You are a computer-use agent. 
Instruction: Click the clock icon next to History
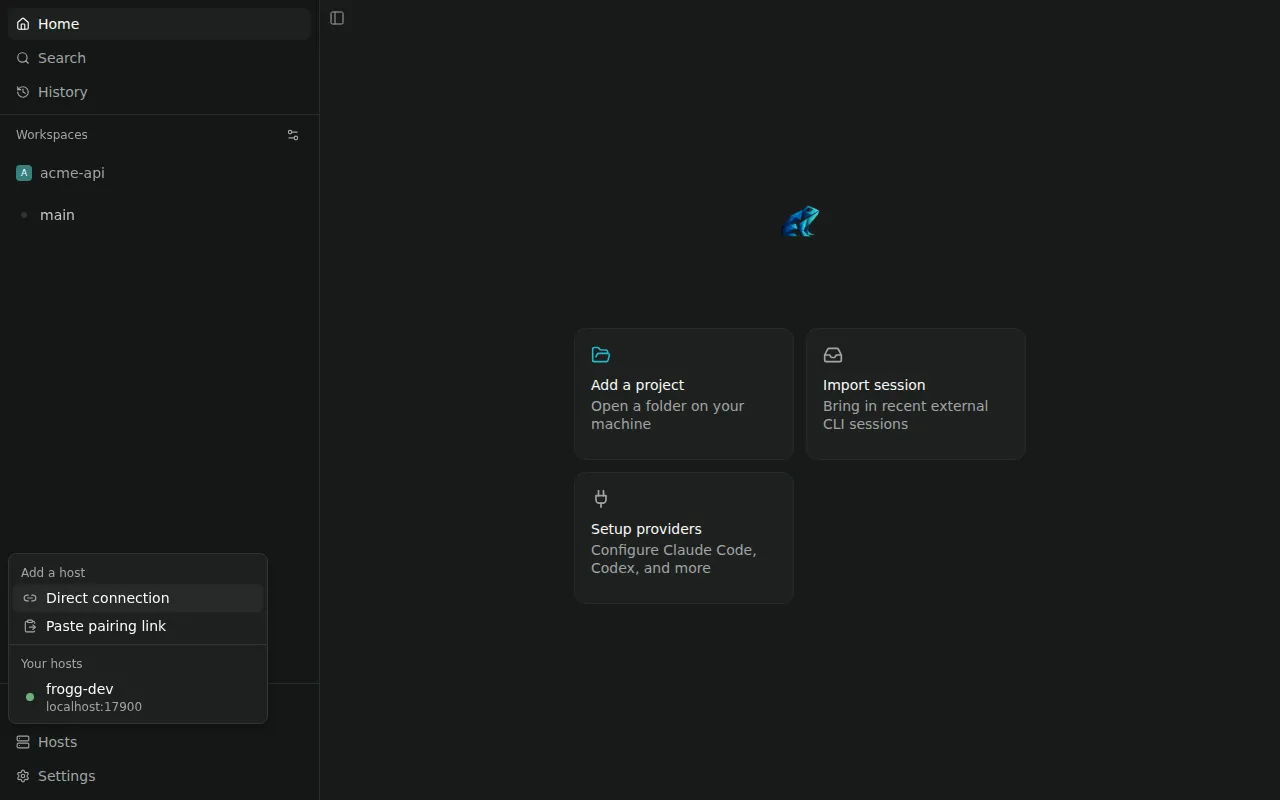click(x=23, y=92)
